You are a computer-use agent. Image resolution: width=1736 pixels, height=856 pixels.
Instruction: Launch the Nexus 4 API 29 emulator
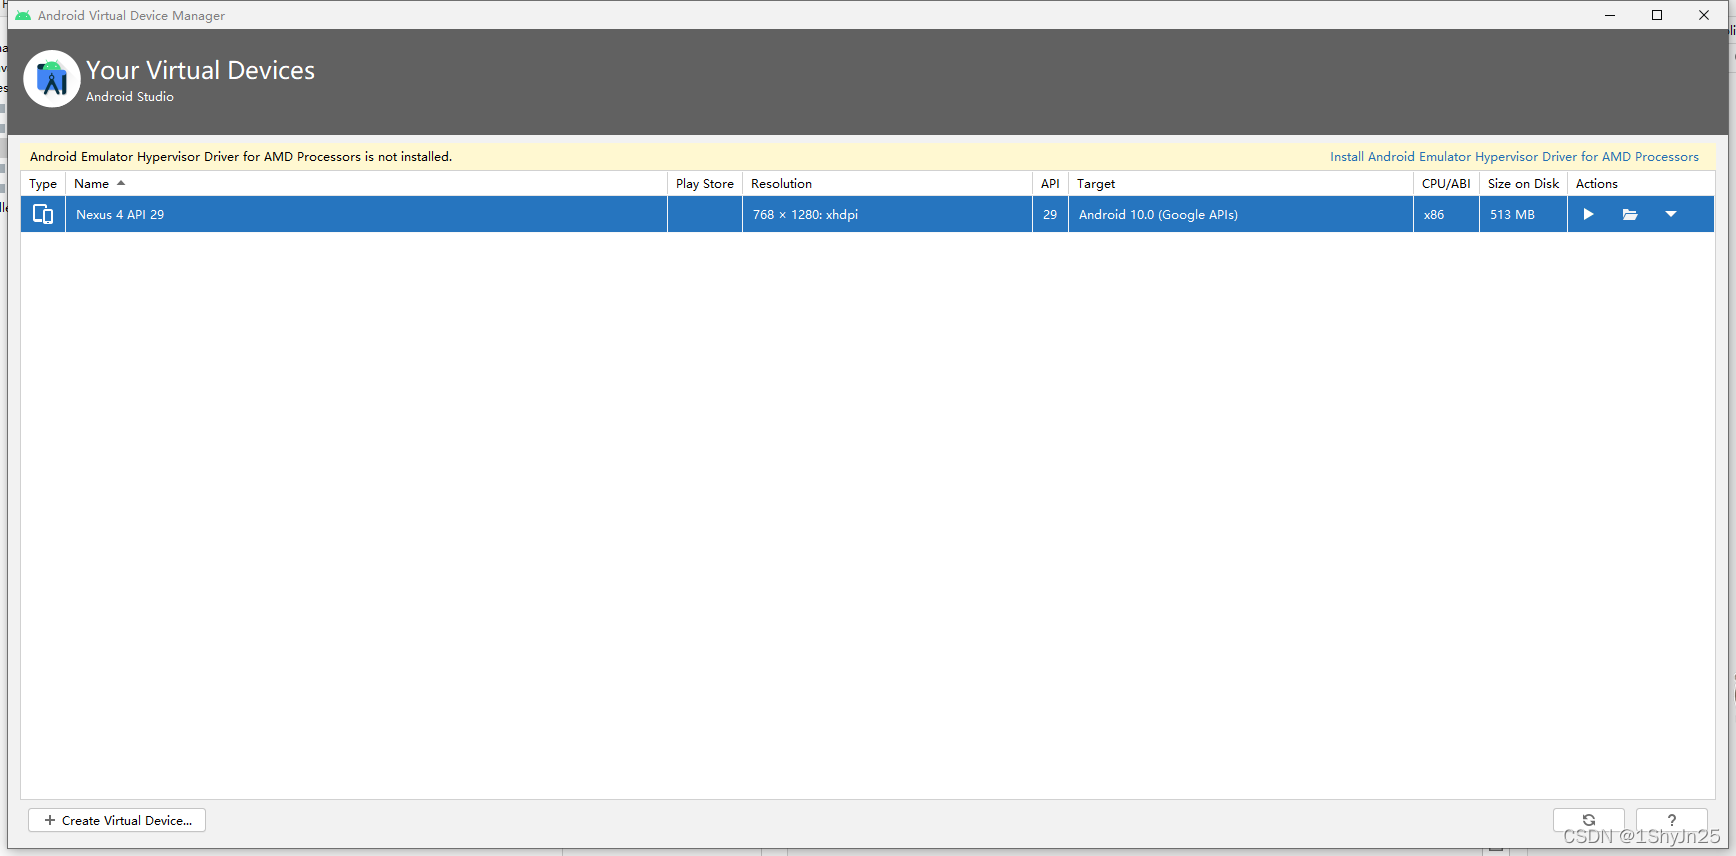pyautogui.click(x=1588, y=214)
